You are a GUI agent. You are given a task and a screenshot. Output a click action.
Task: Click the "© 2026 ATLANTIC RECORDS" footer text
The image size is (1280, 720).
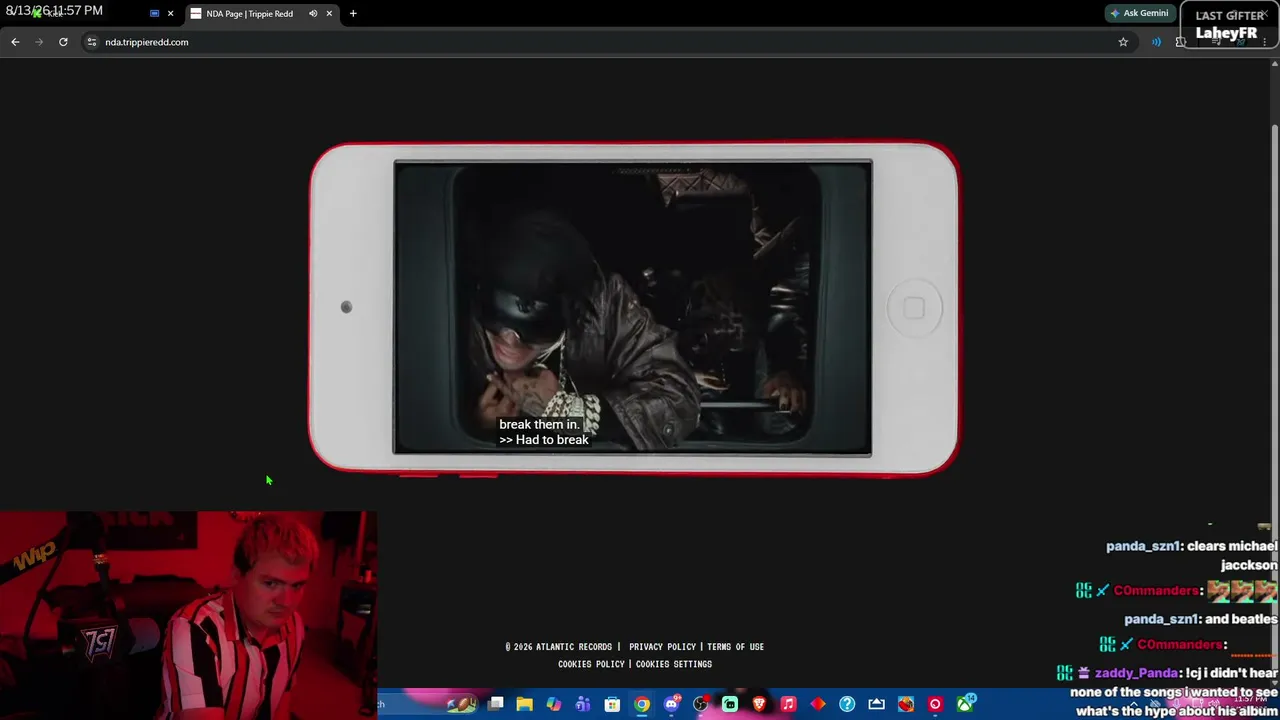559,647
